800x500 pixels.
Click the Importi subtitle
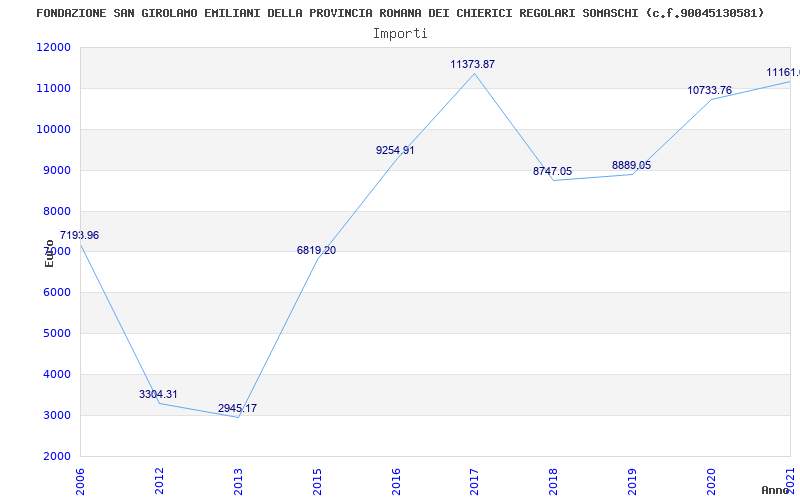tap(400, 34)
